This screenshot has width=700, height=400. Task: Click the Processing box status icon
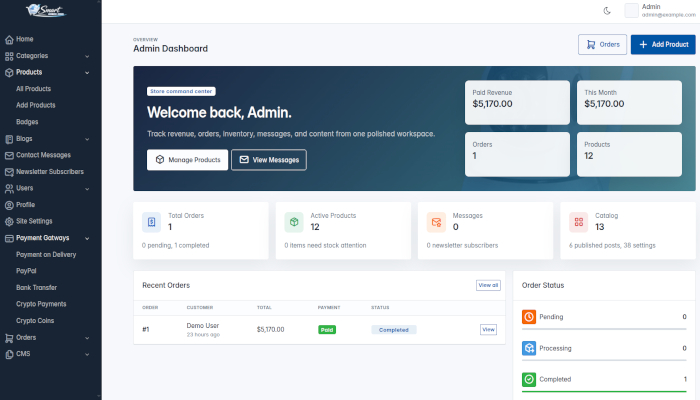click(529, 348)
